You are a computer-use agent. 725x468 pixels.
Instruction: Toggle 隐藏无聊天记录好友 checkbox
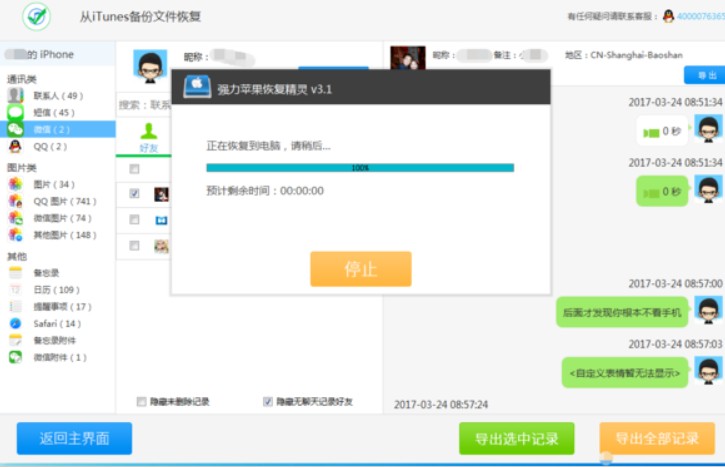point(267,402)
